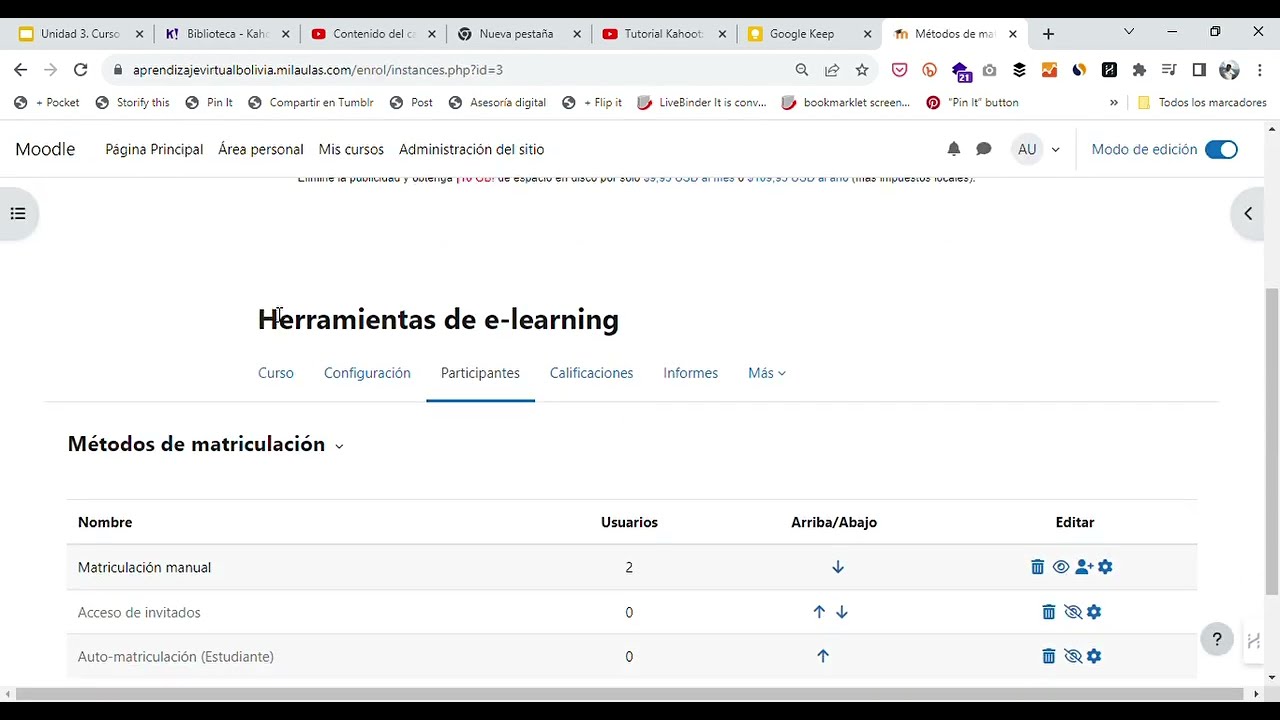Go to Área personal
Image resolution: width=1280 pixels, height=720 pixels.
[261, 149]
